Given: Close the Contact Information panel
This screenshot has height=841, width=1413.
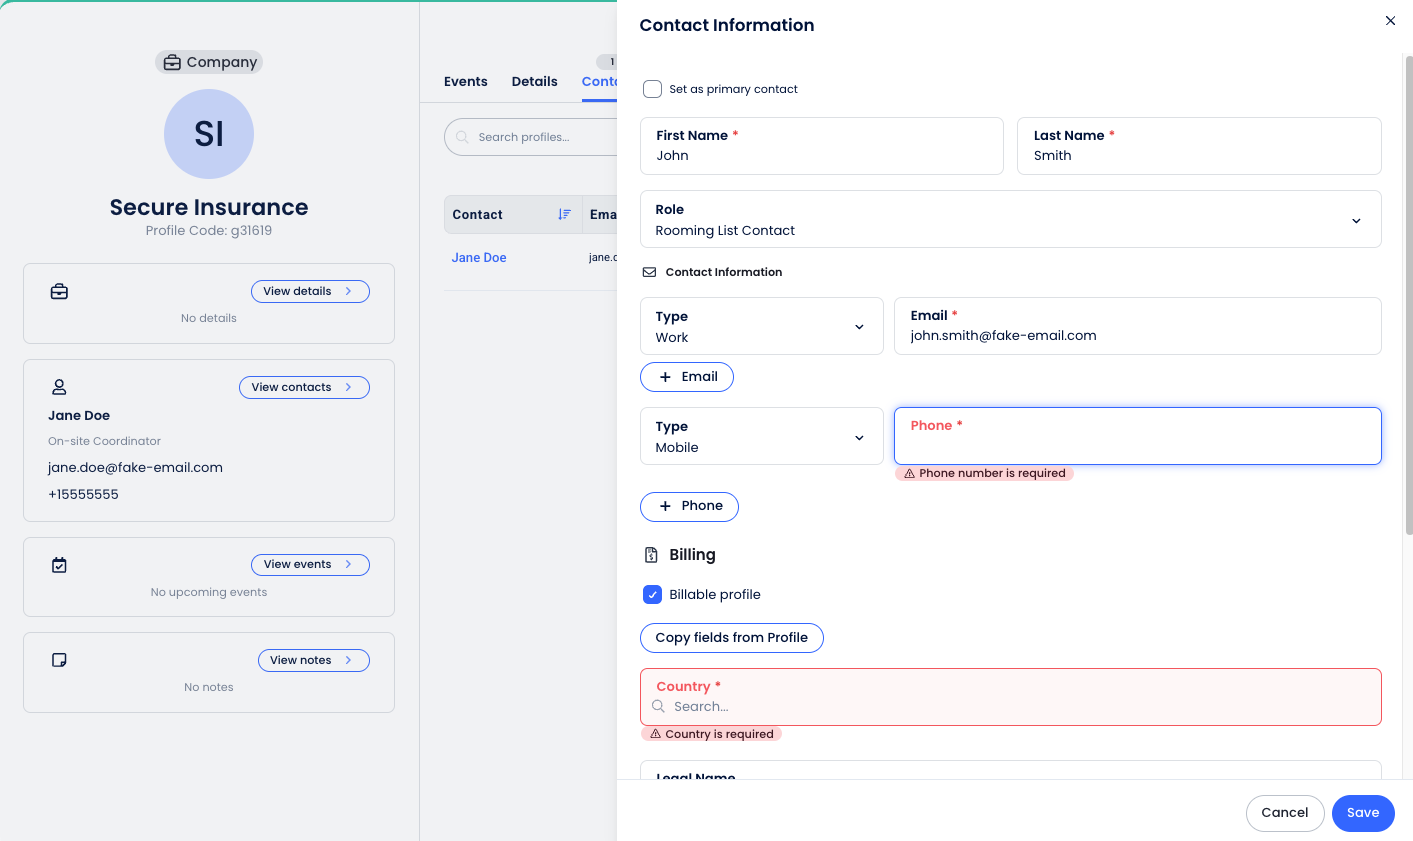Looking at the screenshot, I should pos(1390,21).
